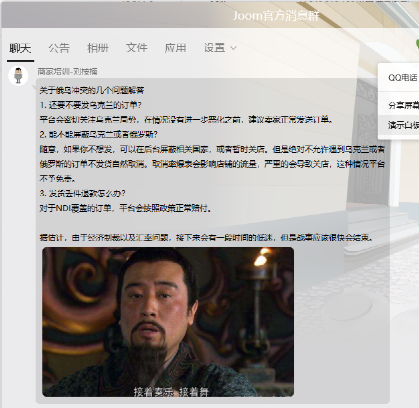Open the 应用 tab
This screenshot has height=408, width=419.
[175, 48]
